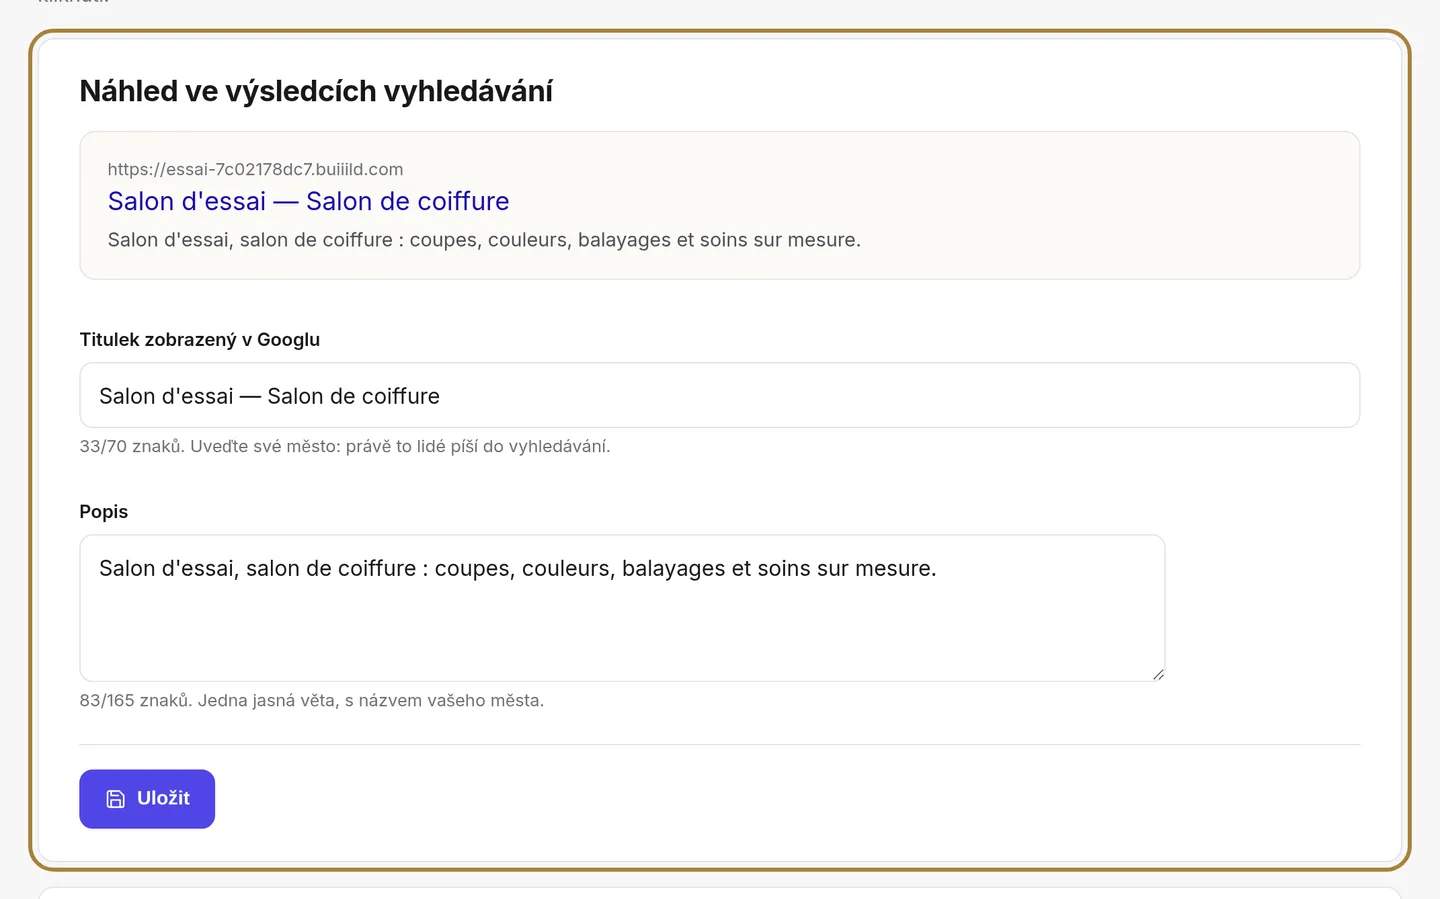
Task: Focus the Titulek zobrazený v Googlu field
Action: tap(719, 395)
